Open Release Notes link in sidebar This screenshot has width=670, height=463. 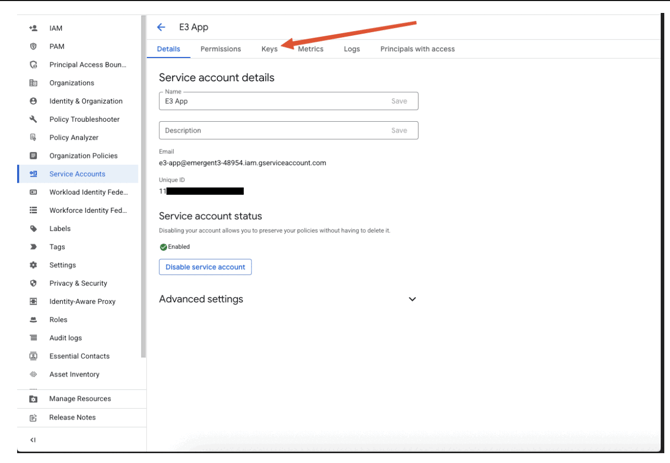(72, 417)
